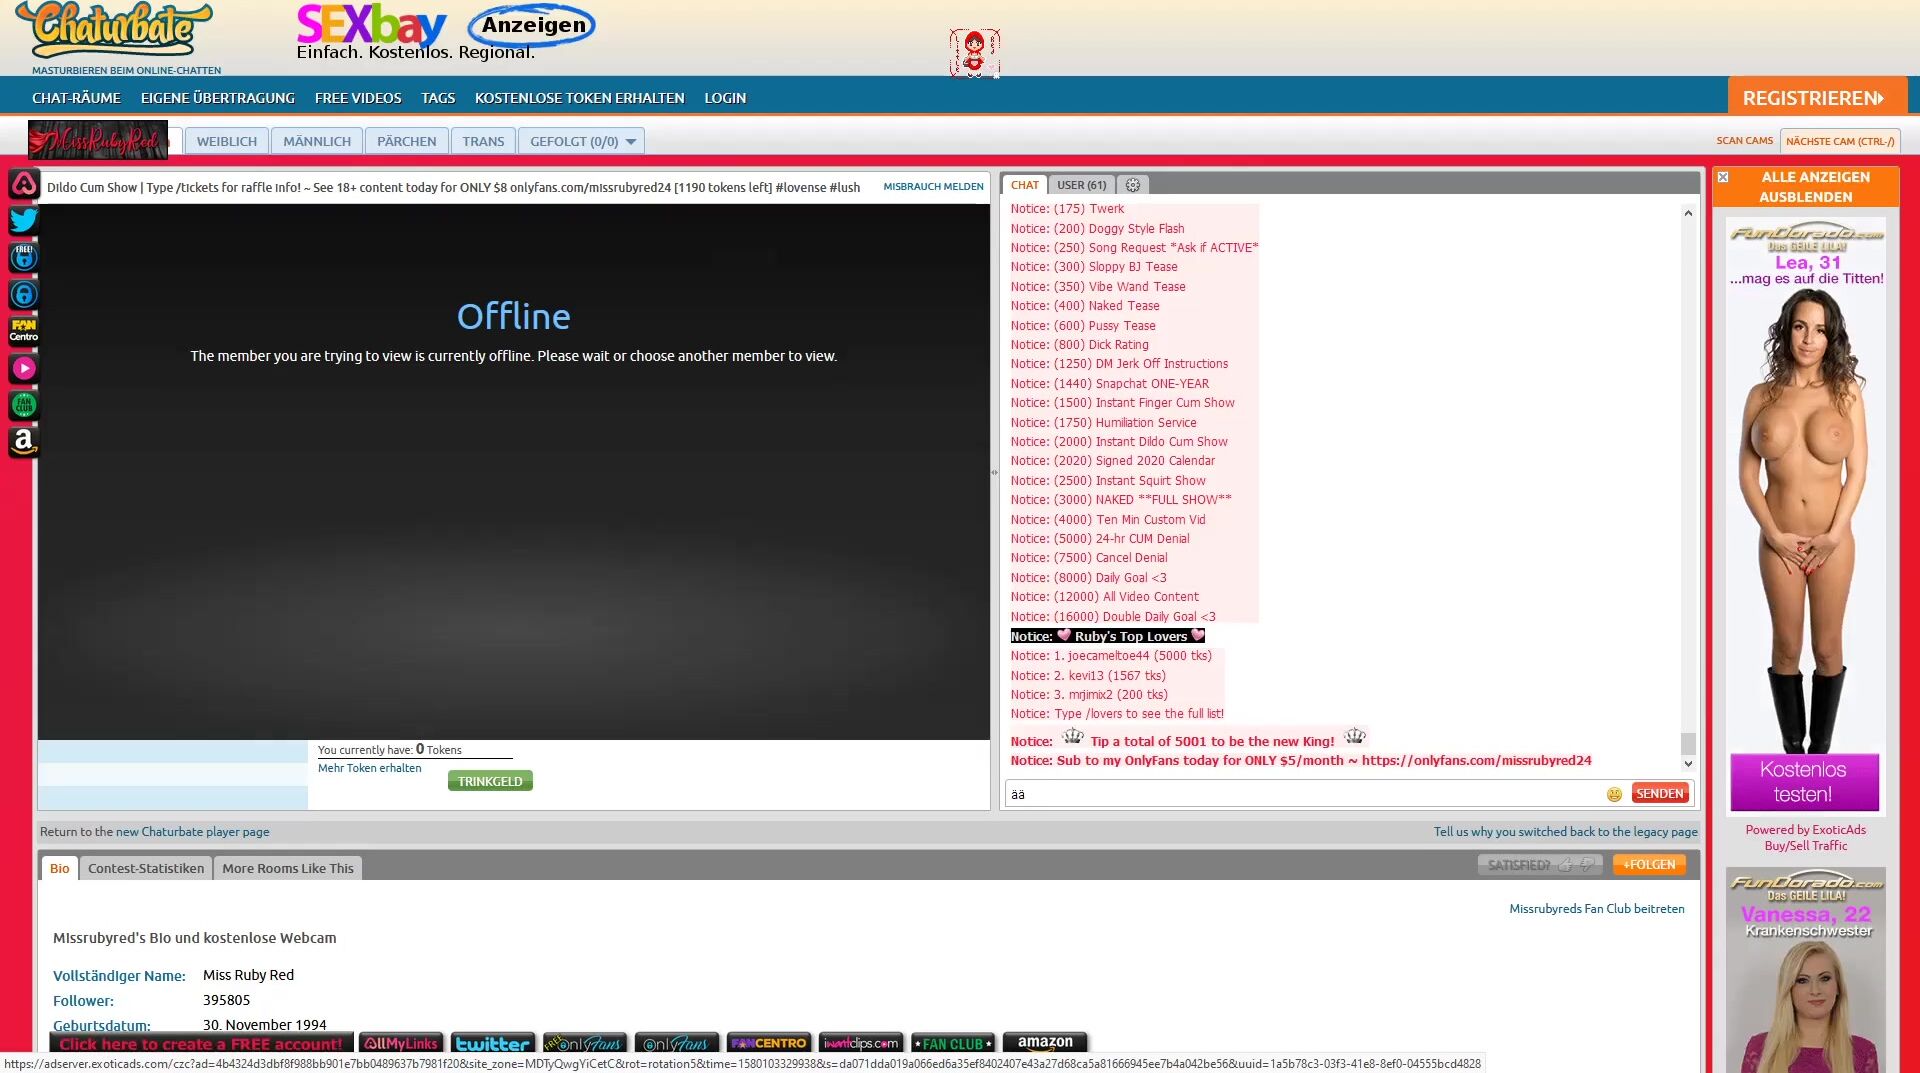Switch to the USER (61) tab
1920x1073 pixels.
click(x=1082, y=185)
